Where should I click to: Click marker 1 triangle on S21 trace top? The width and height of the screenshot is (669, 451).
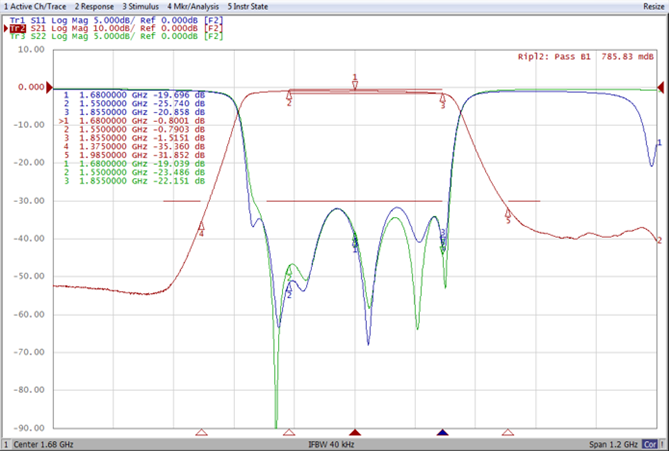pos(355,85)
